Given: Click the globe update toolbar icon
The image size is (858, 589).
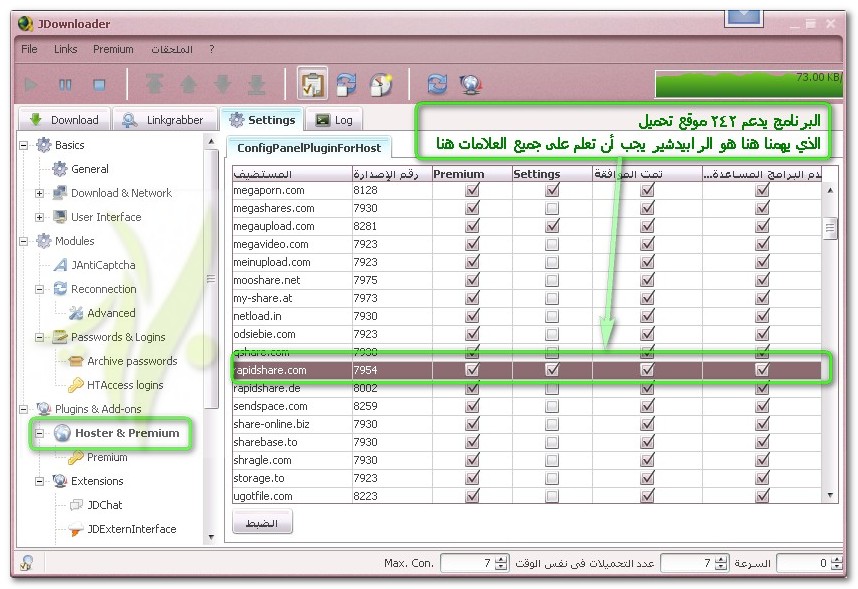Looking at the screenshot, I should click(471, 84).
